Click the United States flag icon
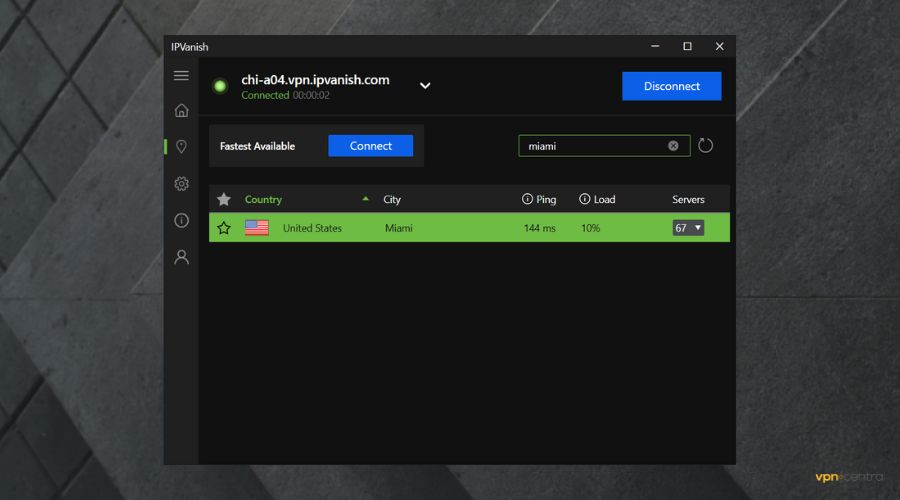The width and height of the screenshot is (900, 500). point(257,228)
